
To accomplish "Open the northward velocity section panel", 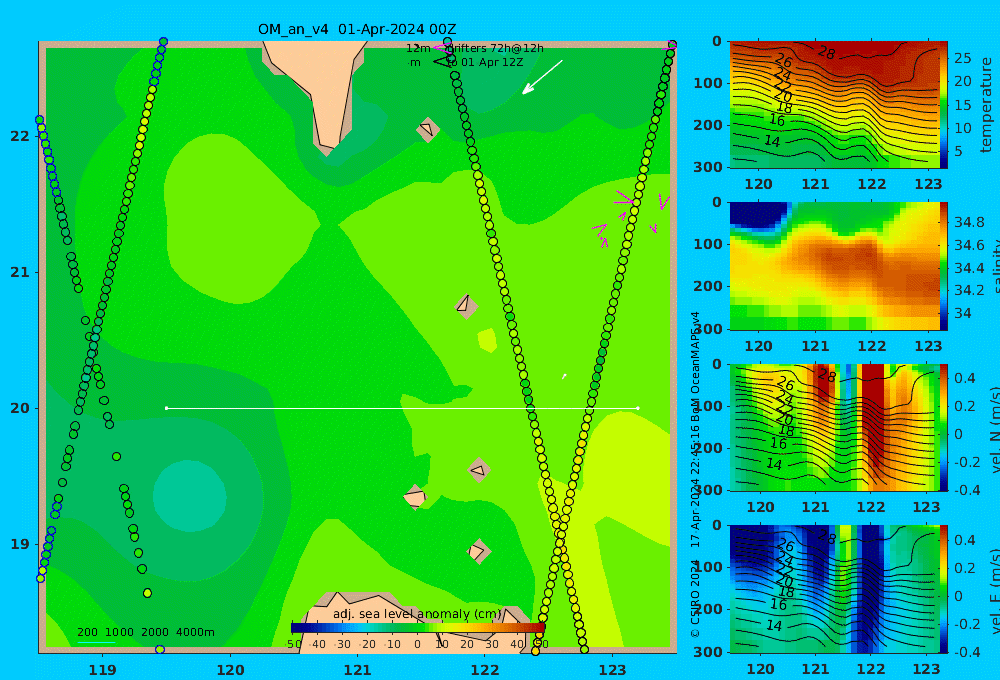I will coord(834,427).
